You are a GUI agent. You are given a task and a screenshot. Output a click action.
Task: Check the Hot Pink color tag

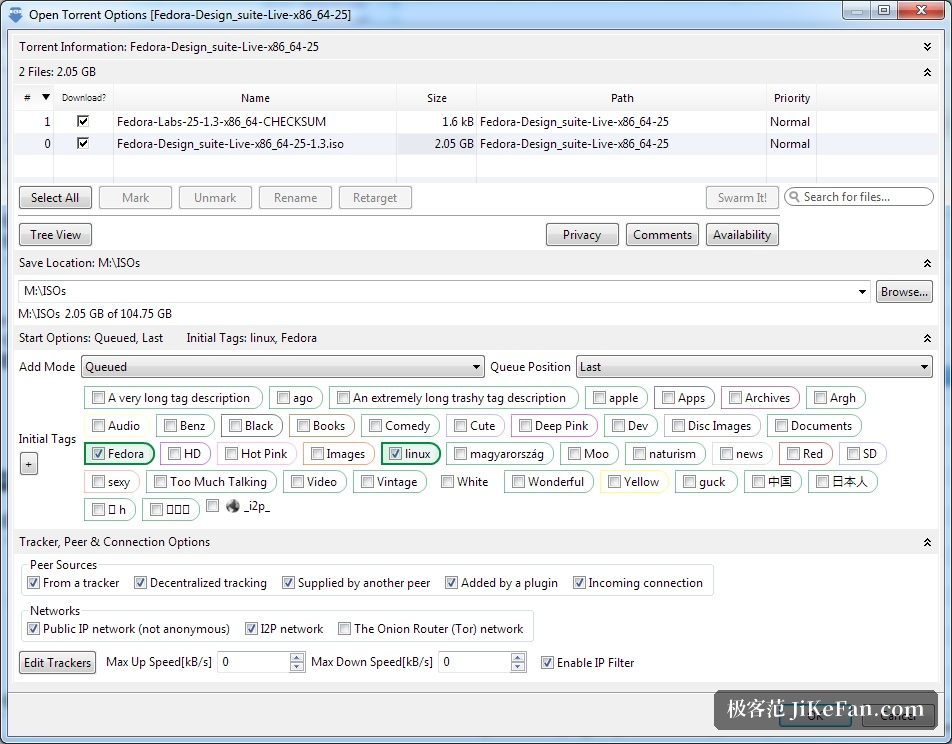click(231, 454)
